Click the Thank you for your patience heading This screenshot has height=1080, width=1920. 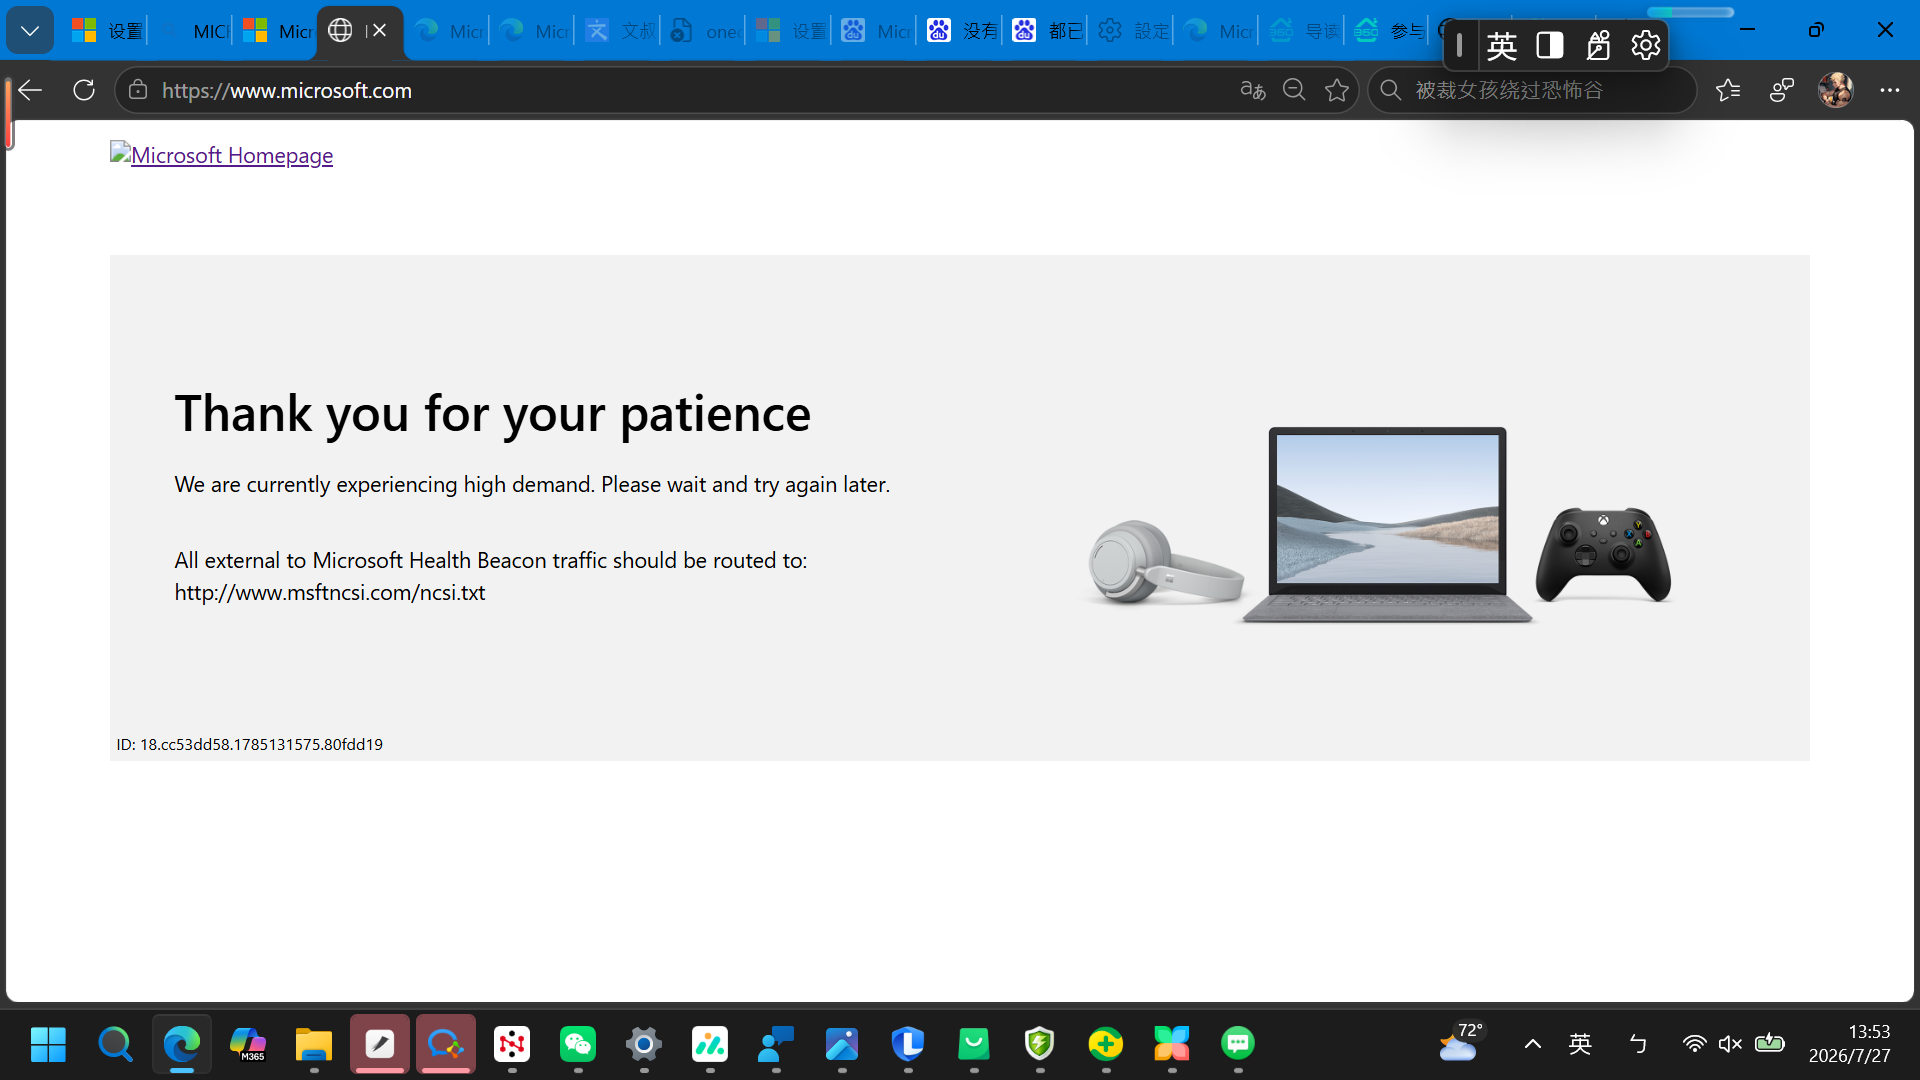click(x=493, y=413)
